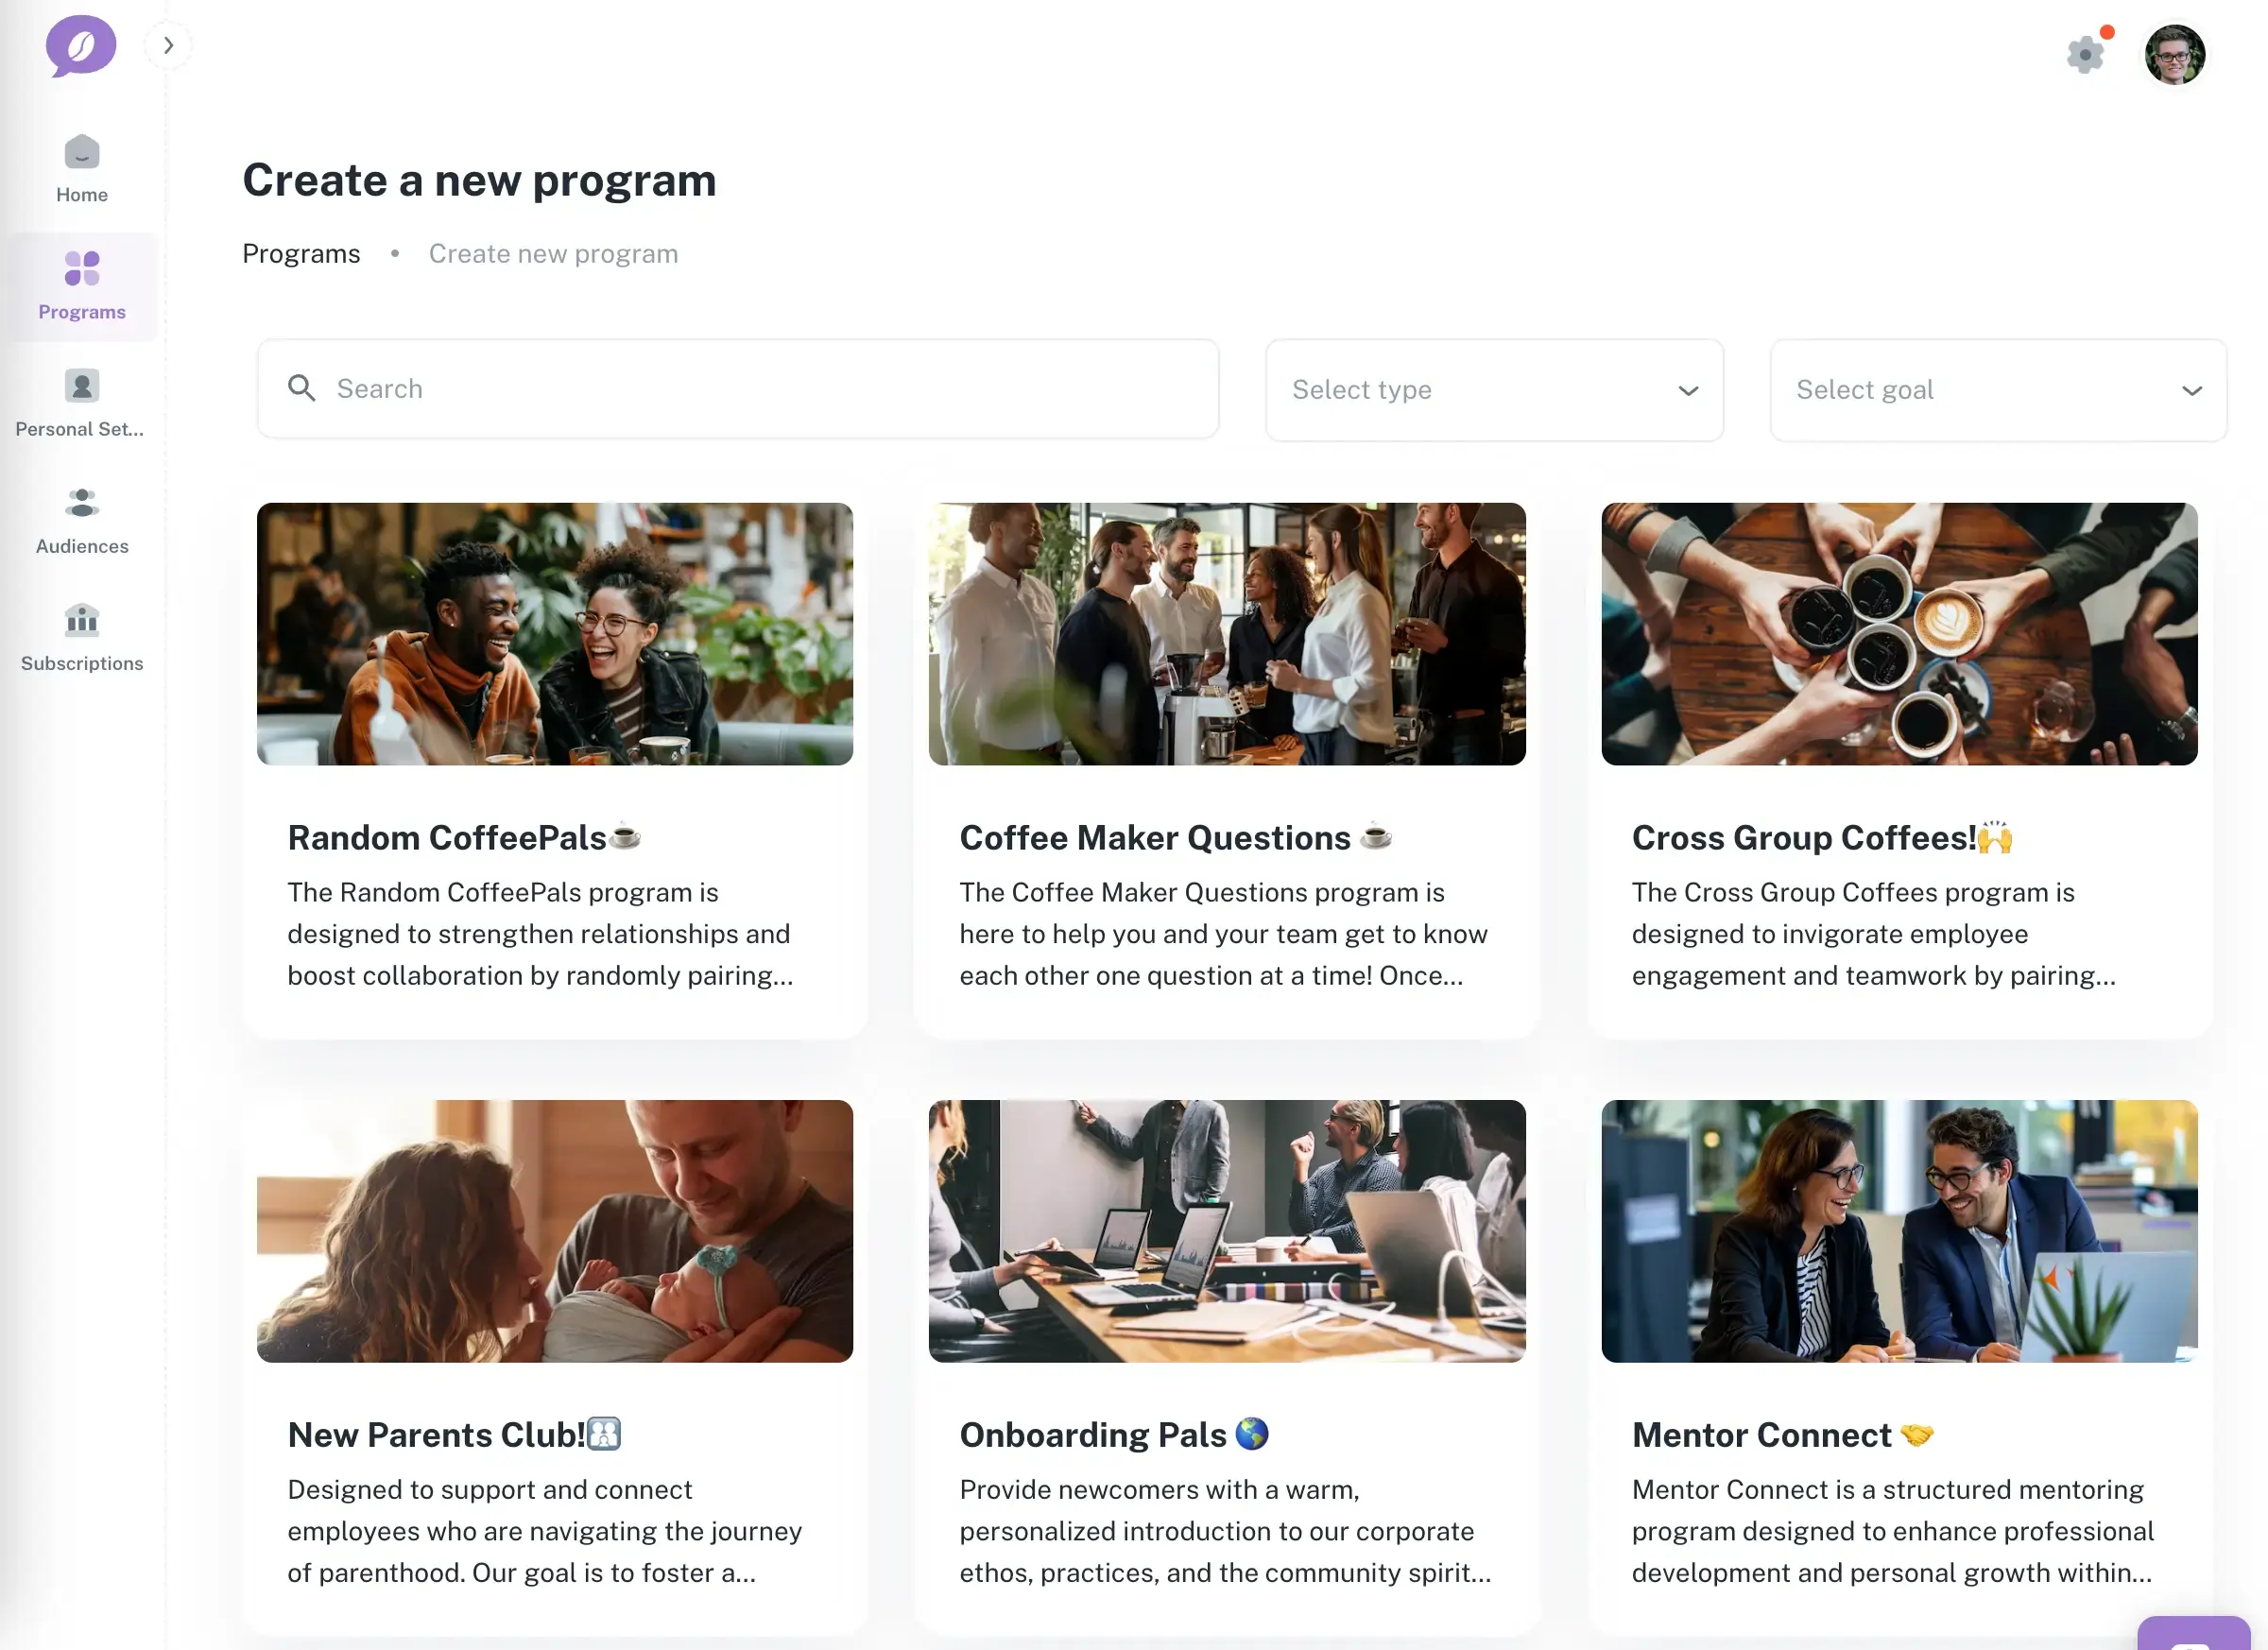The image size is (2268, 1650).
Task: Open the Subscriptions icon in sidebar
Action: coord(82,620)
